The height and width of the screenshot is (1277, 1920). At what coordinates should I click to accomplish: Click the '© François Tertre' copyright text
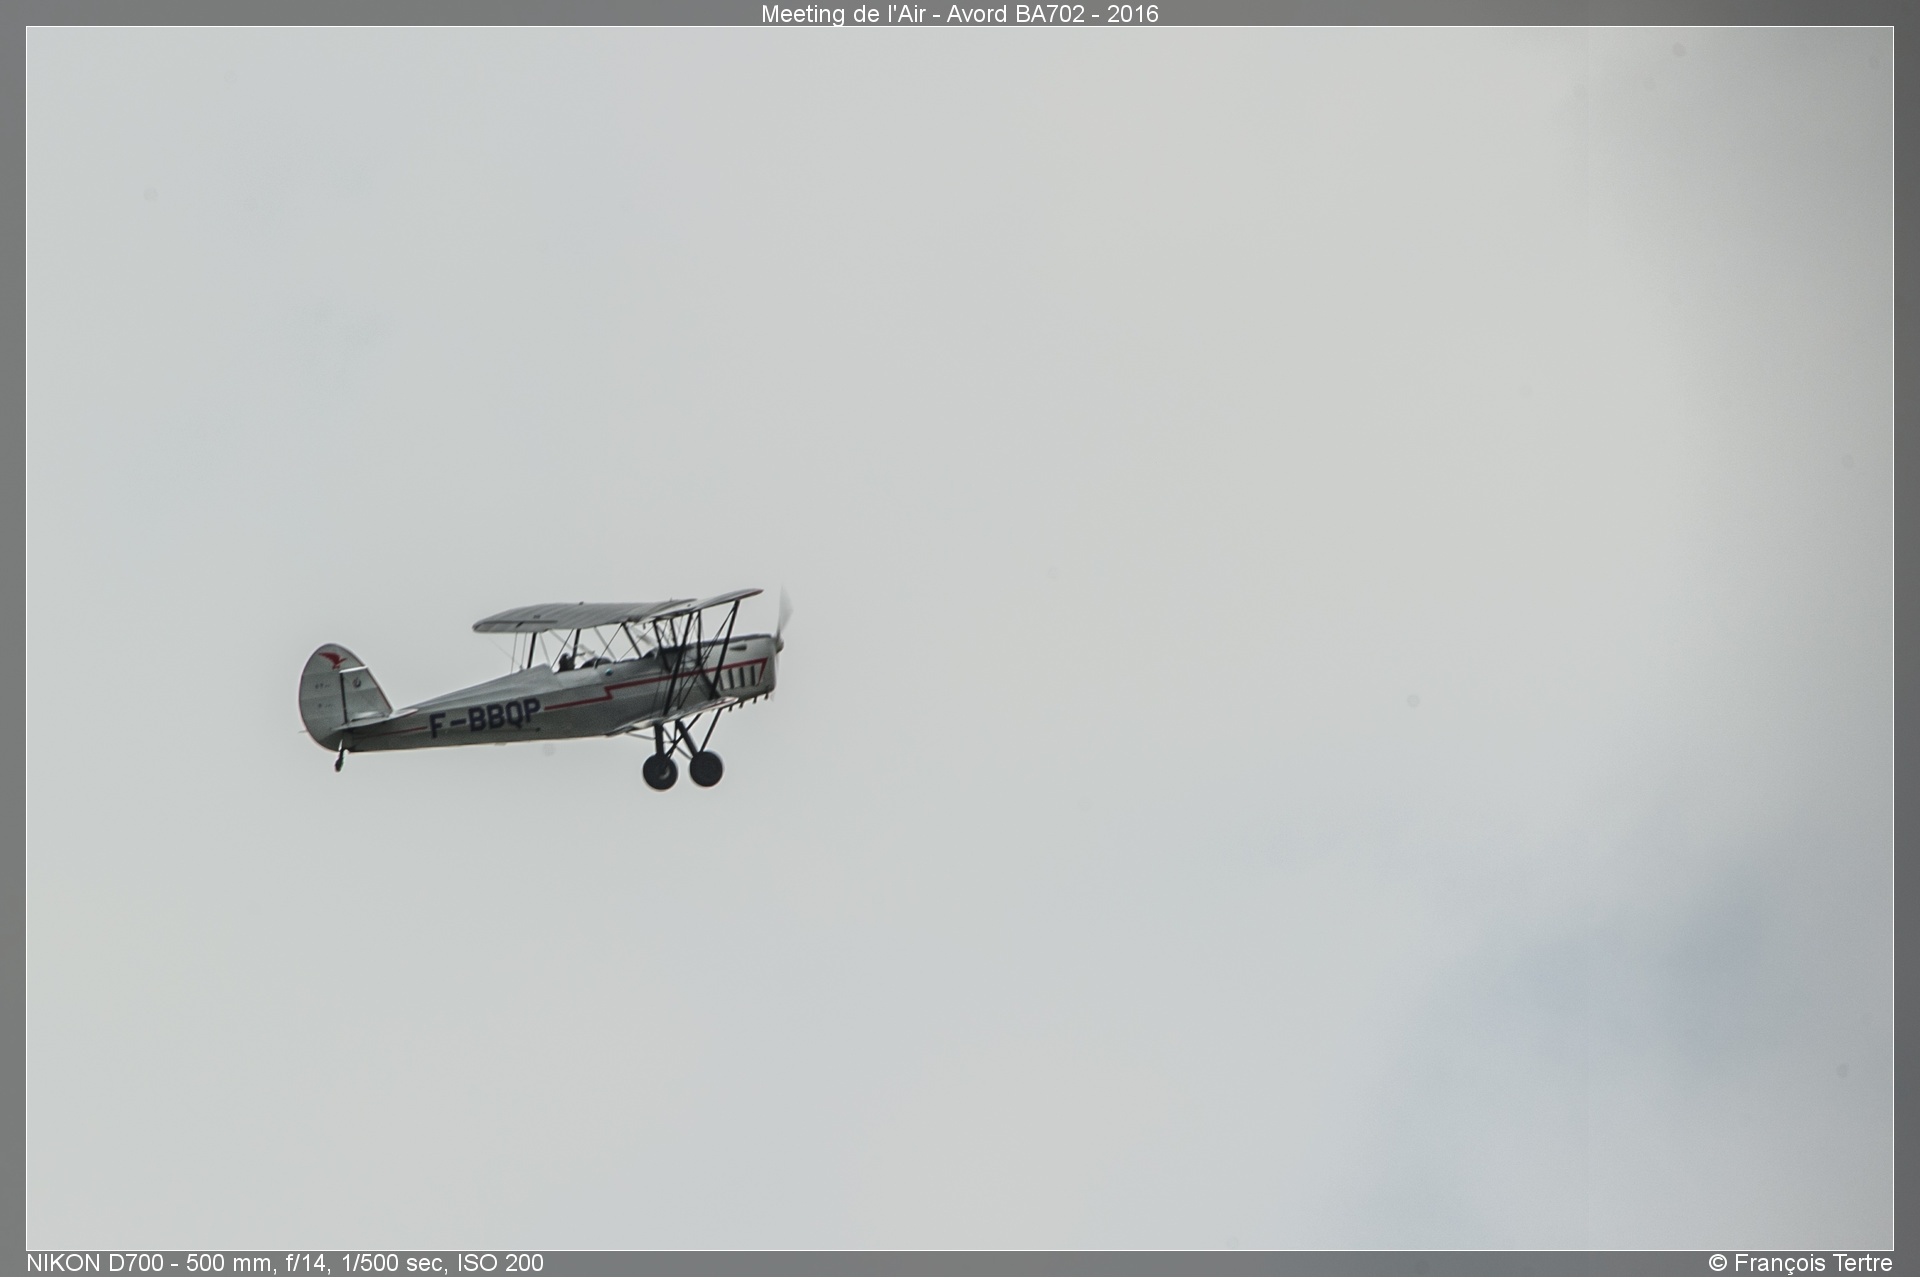click(x=1800, y=1263)
